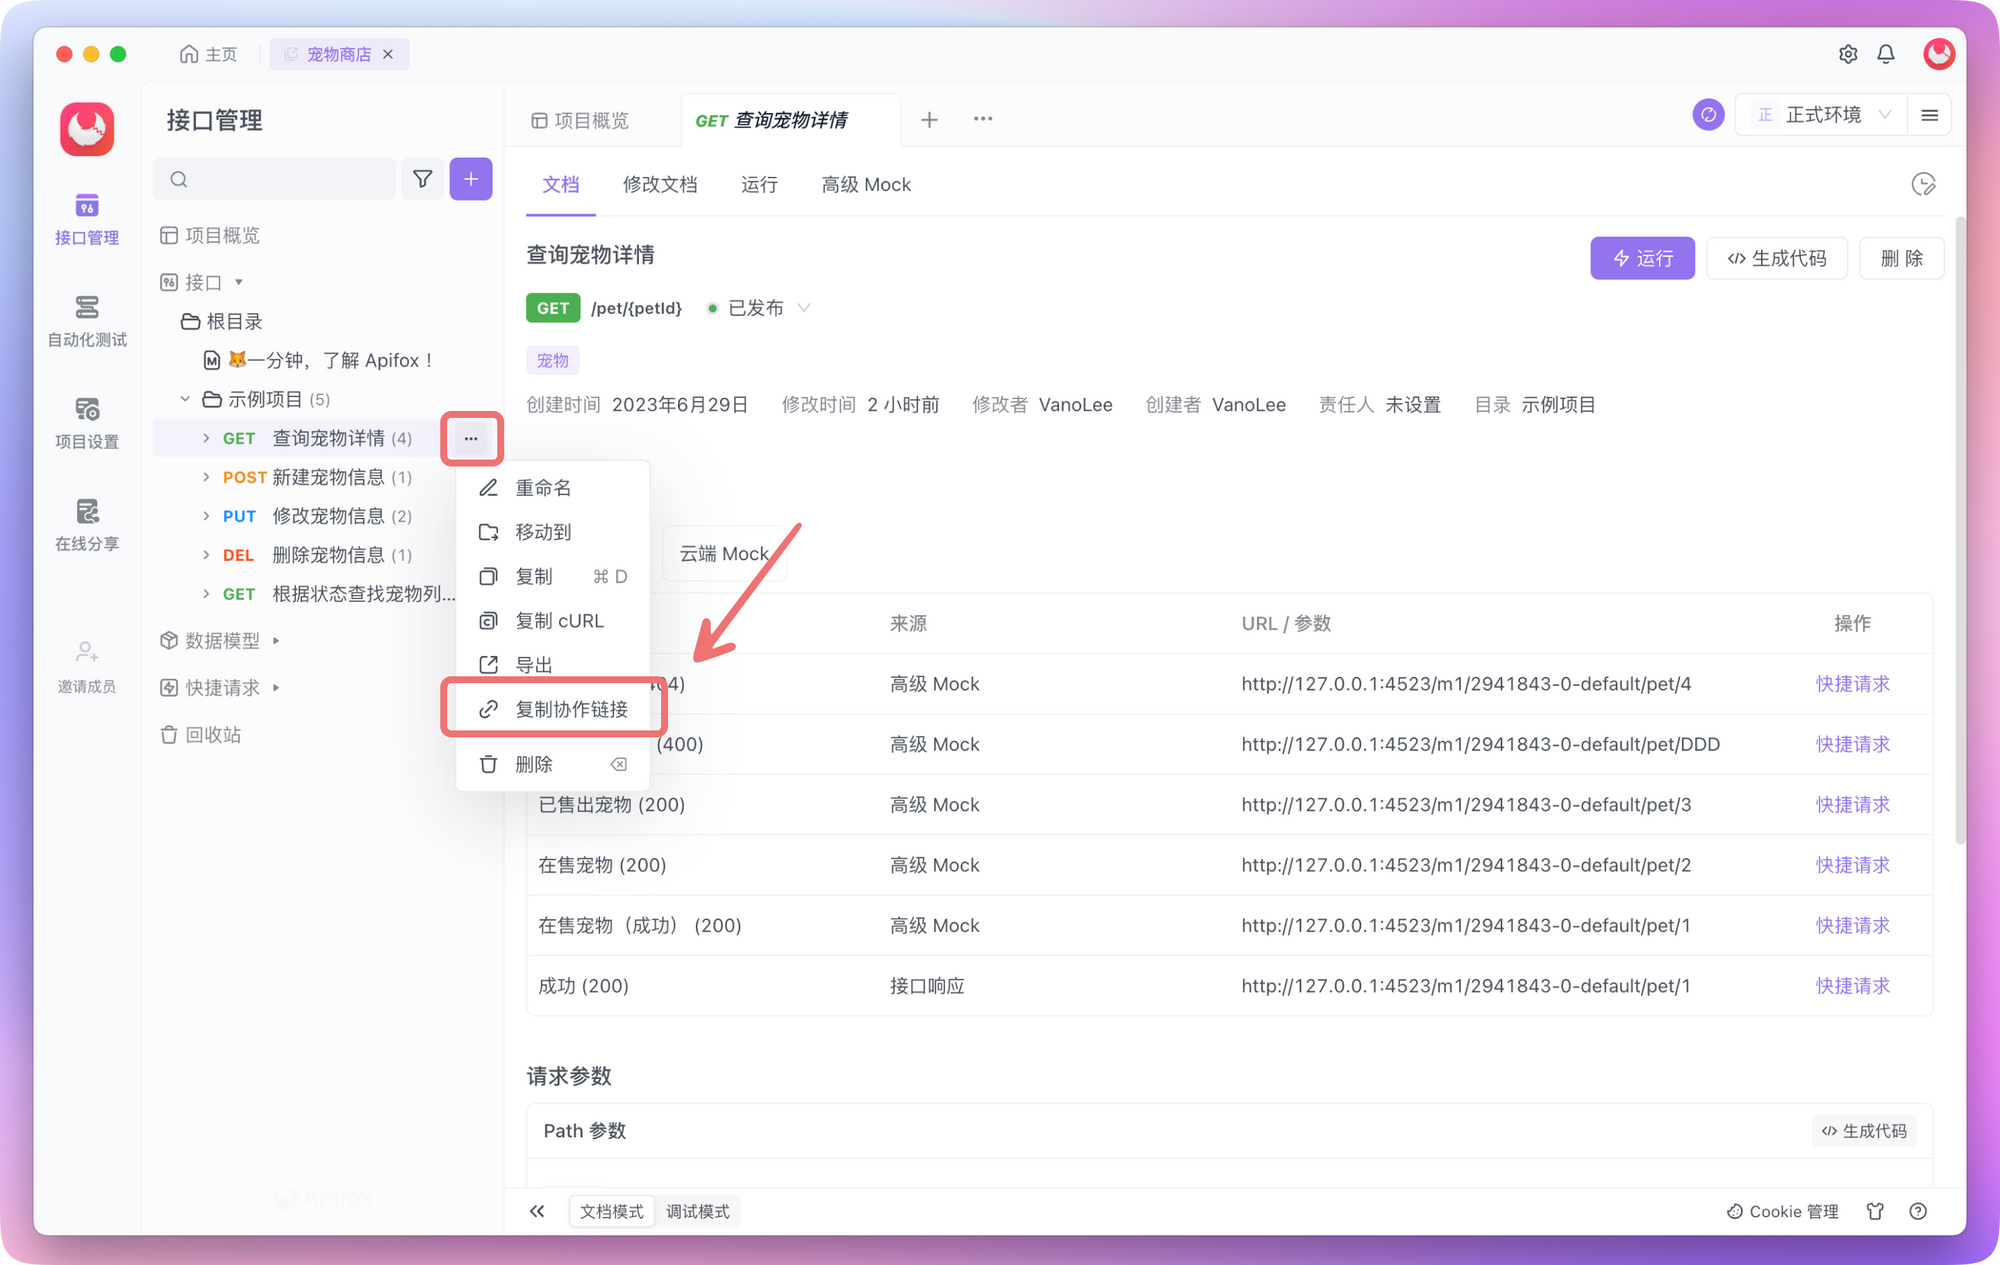Image resolution: width=2000 pixels, height=1265 pixels.
Task: Select 移动到 in context menu
Action: tap(553, 532)
